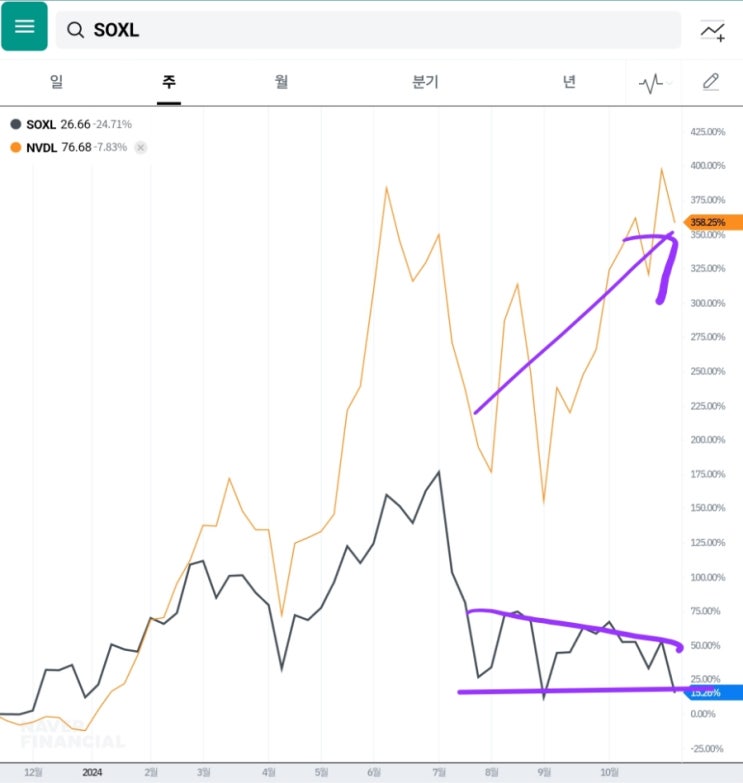Image resolution: width=743 pixels, height=783 pixels.
Task: Remove the NVDL comparison series
Action: click(x=140, y=147)
